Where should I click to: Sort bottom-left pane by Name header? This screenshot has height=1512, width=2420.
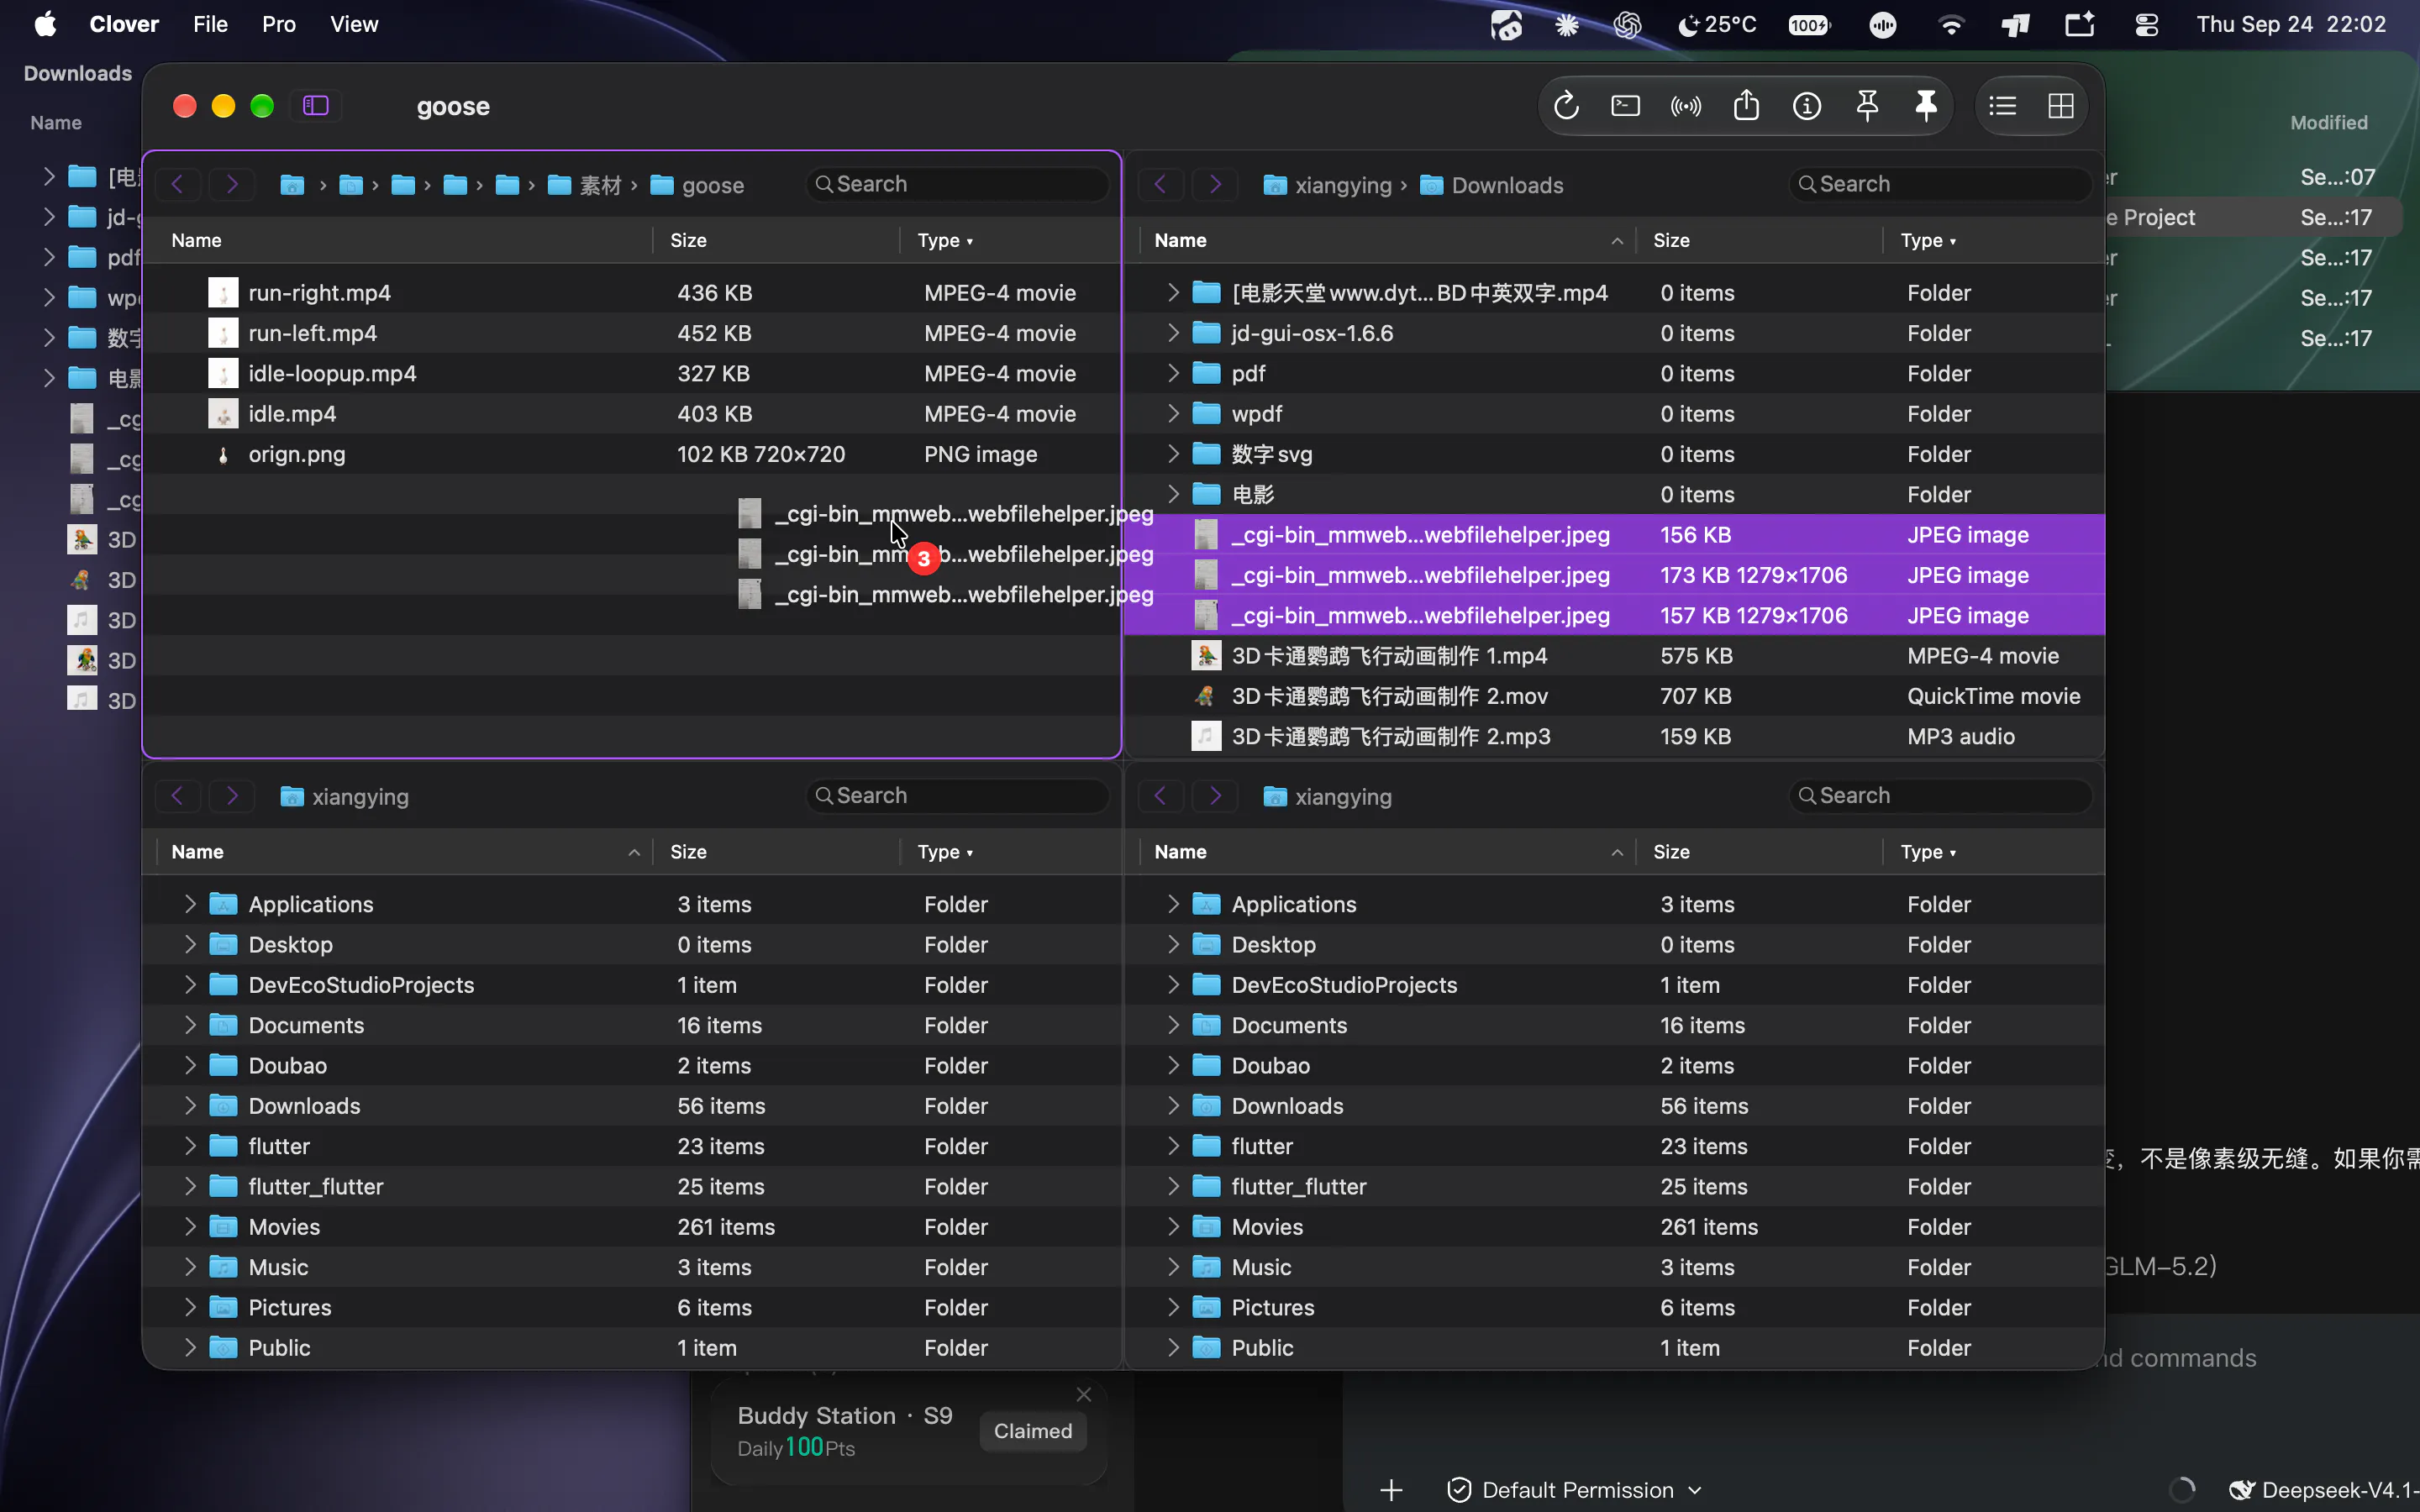click(404, 852)
